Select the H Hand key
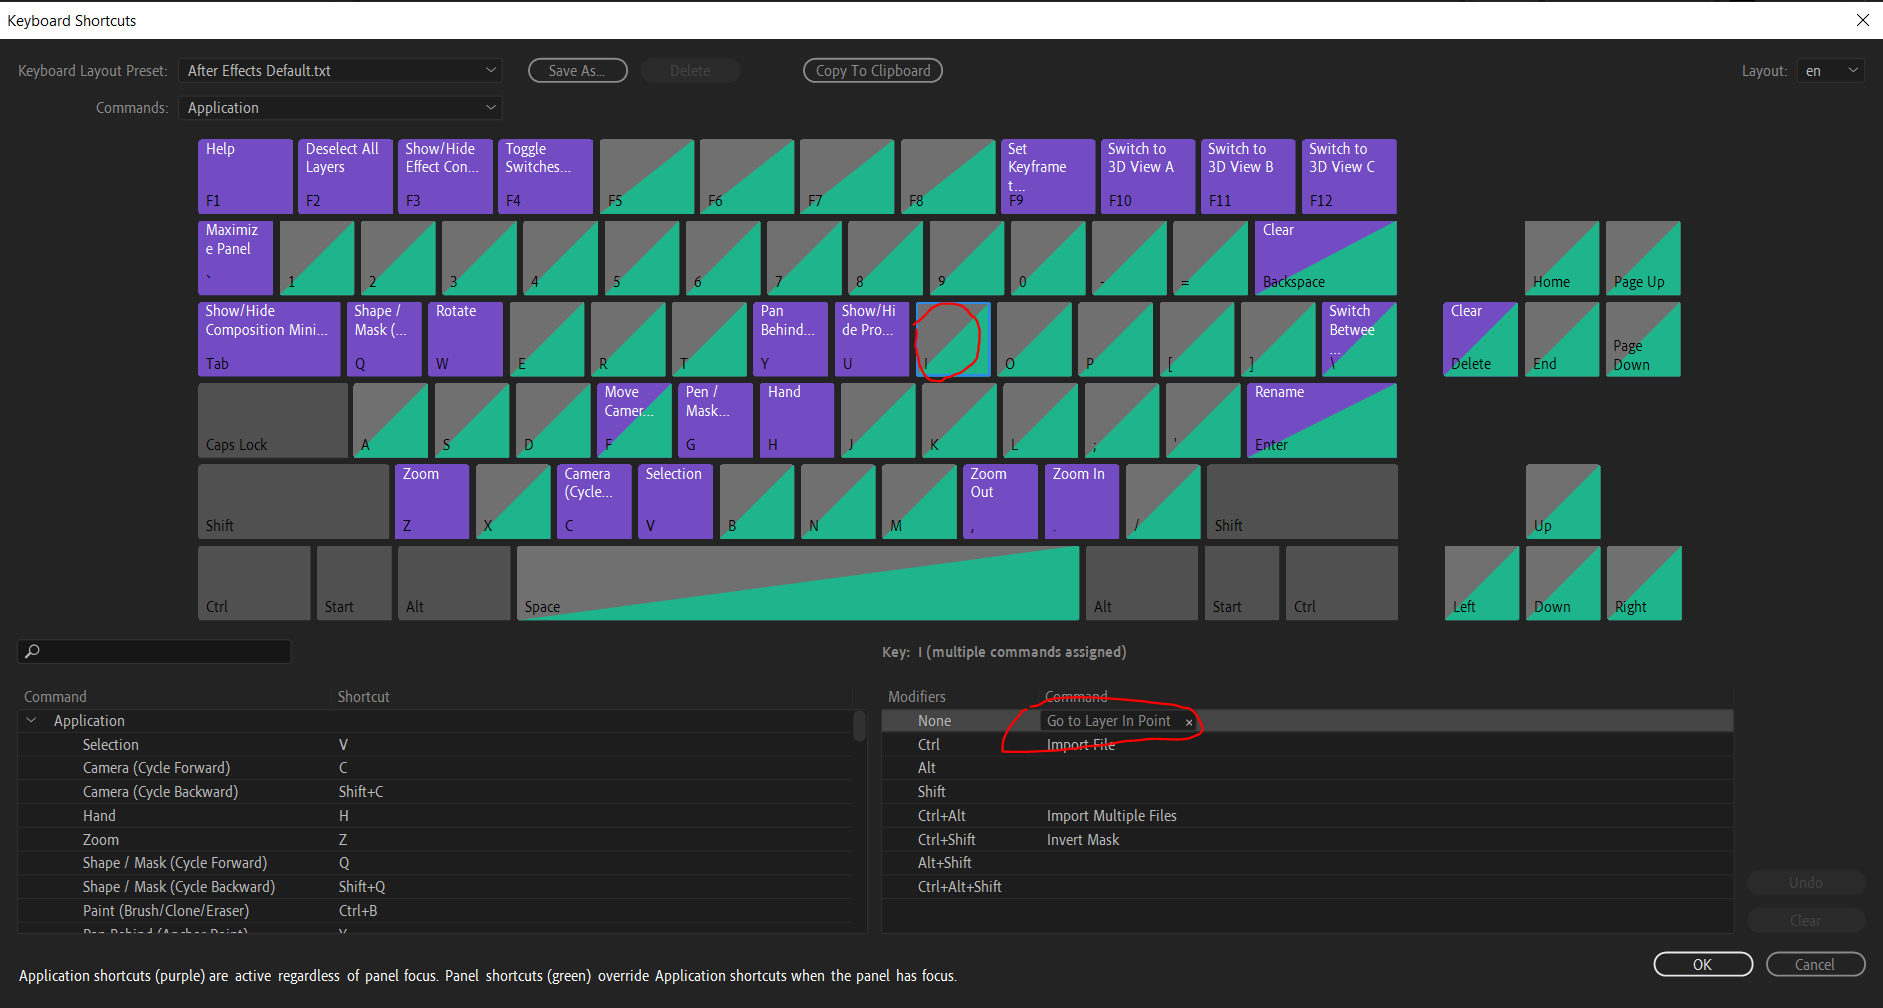 (797, 421)
